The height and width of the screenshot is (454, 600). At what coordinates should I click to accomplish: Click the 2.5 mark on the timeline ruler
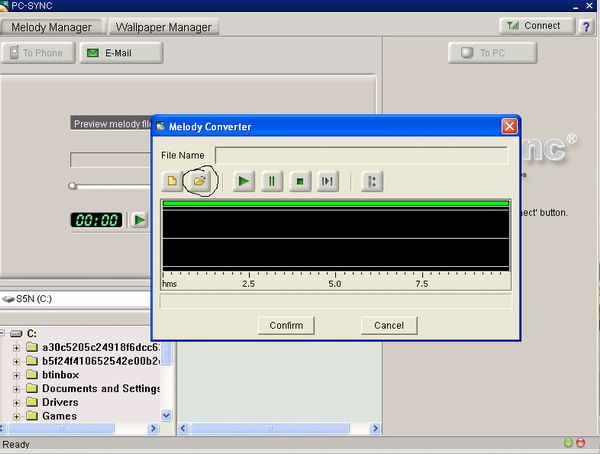click(x=249, y=284)
